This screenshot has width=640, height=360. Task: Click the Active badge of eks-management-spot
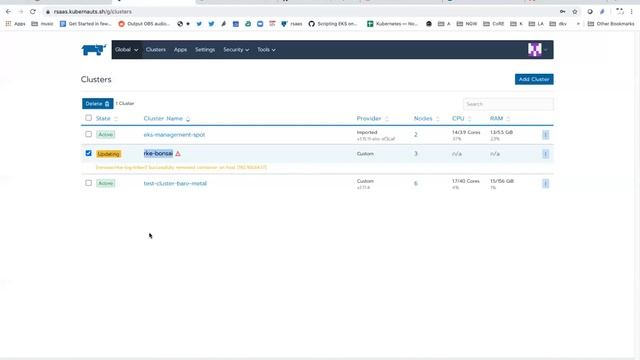(x=106, y=134)
